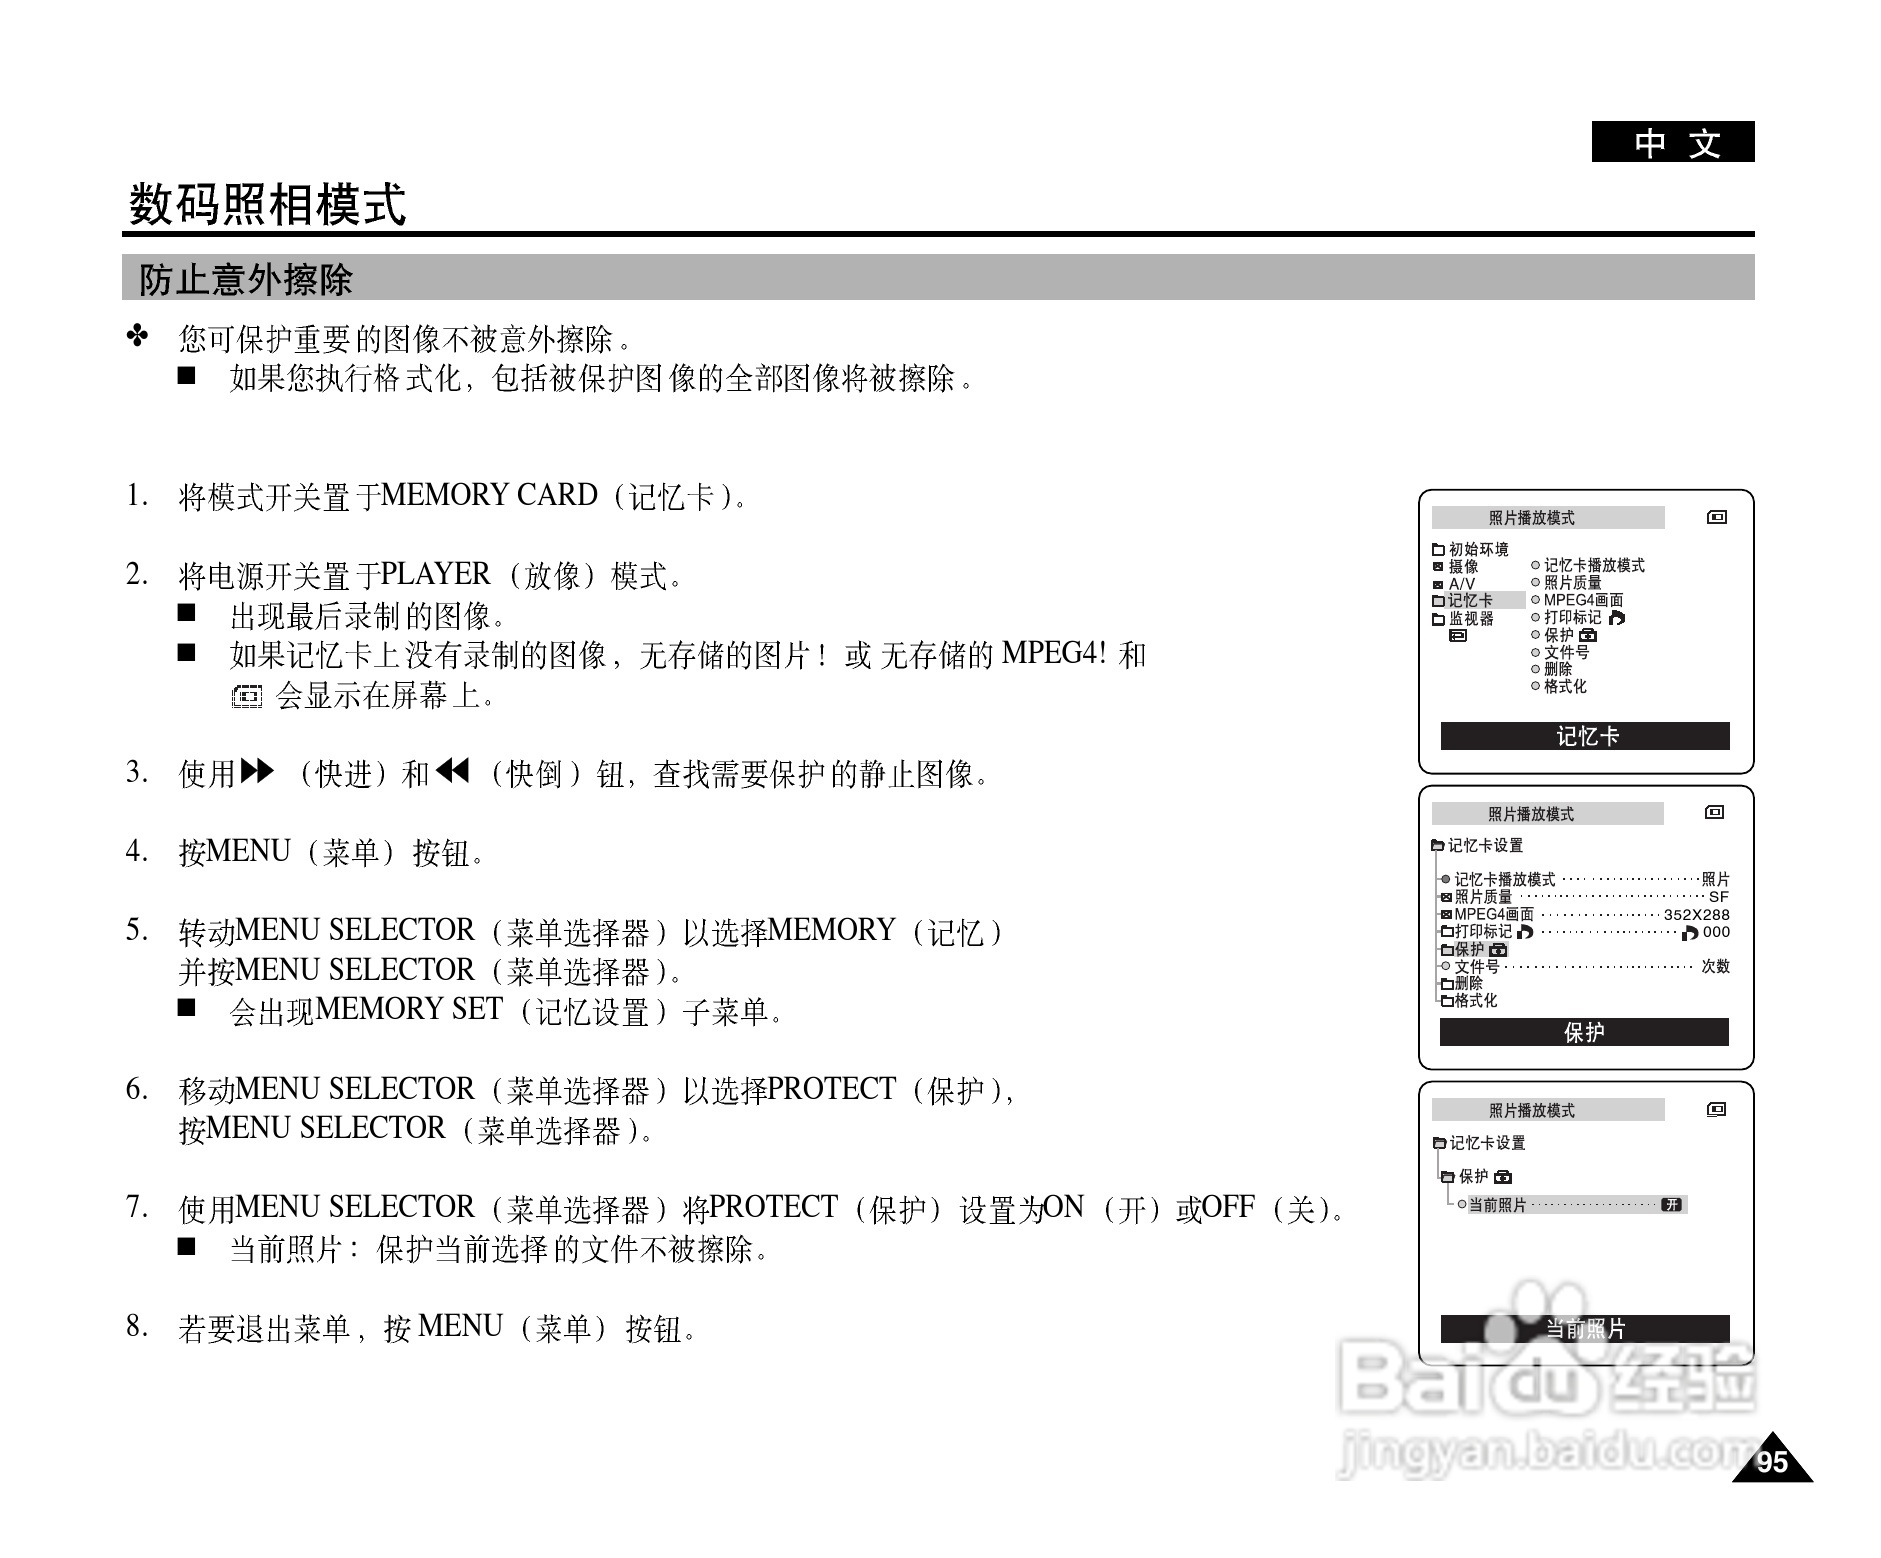Image resolution: width=1881 pixels, height=1558 pixels.
Task: Expand 打印标记 folder in settings list
Action: pyautogui.click(x=1446, y=932)
